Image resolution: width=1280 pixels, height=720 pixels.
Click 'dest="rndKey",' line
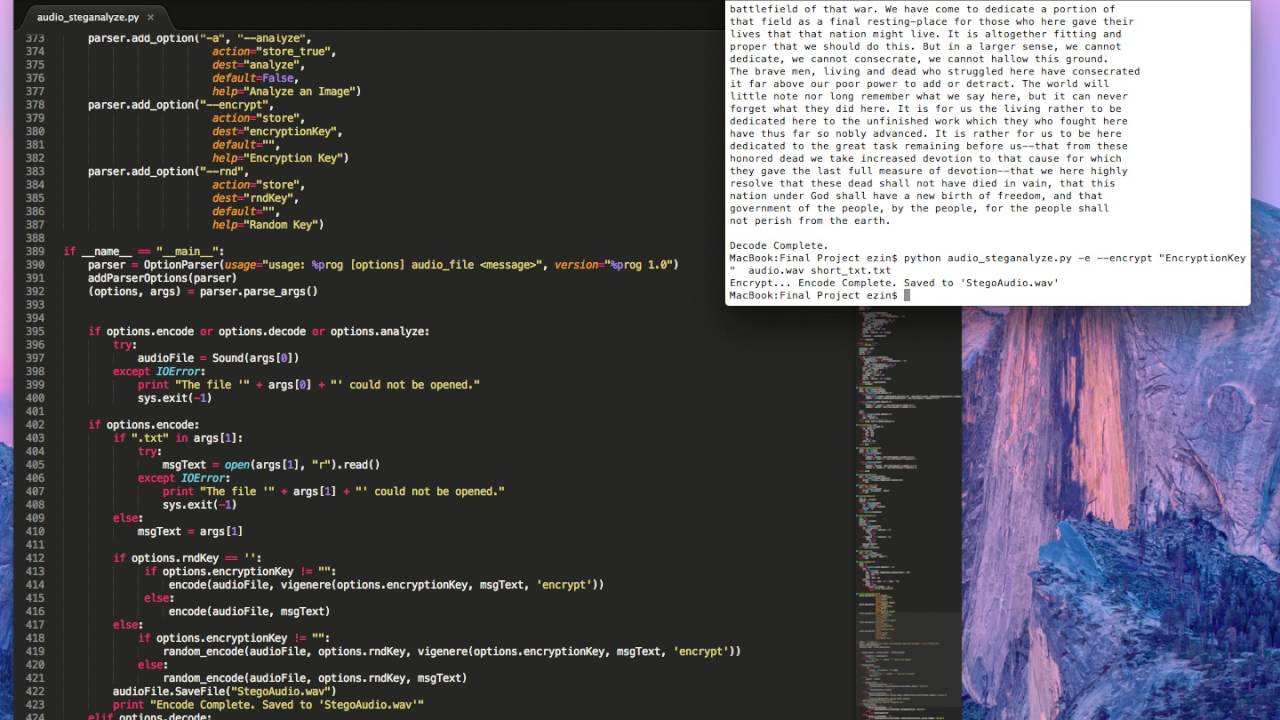pyautogui.click(x=255, y=198)
